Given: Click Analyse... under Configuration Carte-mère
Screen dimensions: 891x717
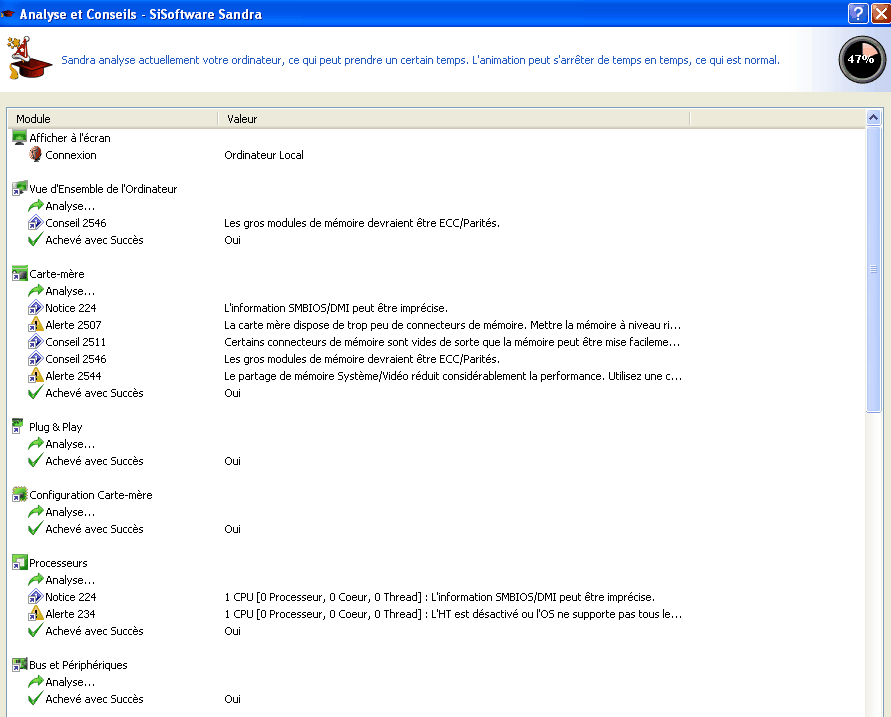Looking at the screenshot, I should point(70,512).
